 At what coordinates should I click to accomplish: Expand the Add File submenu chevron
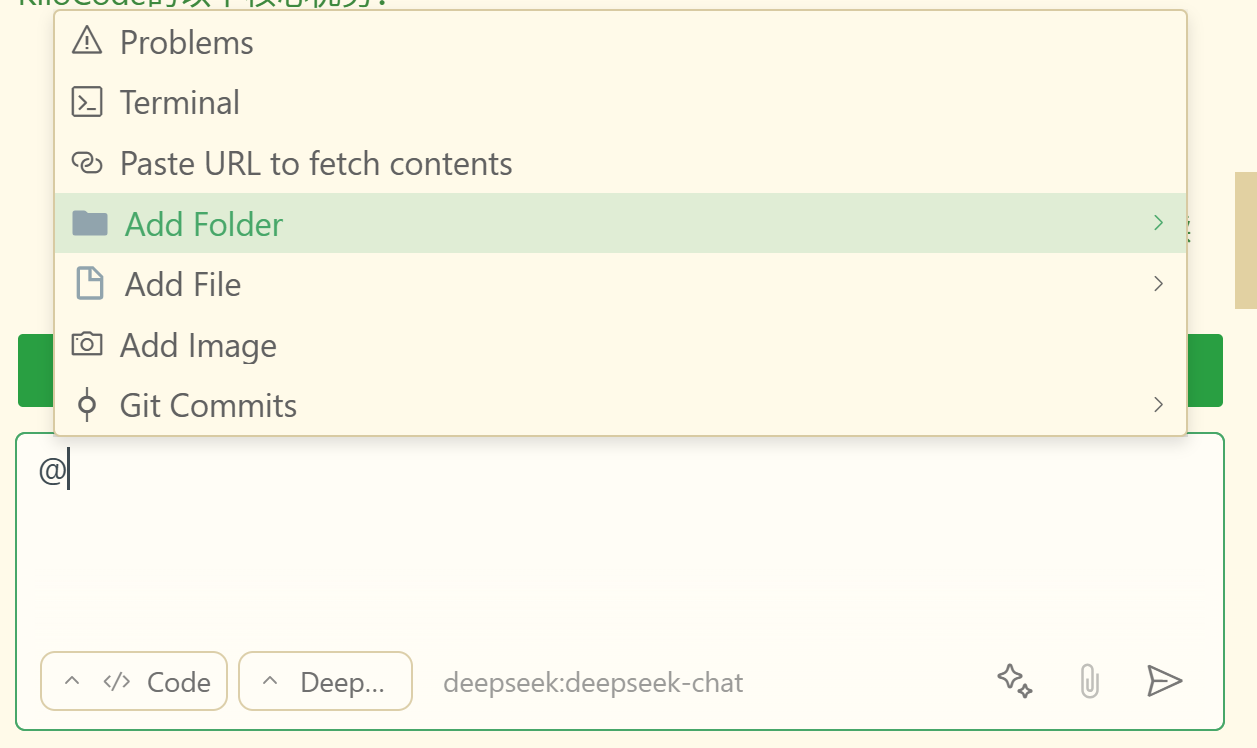click(x=1159, y=284)
